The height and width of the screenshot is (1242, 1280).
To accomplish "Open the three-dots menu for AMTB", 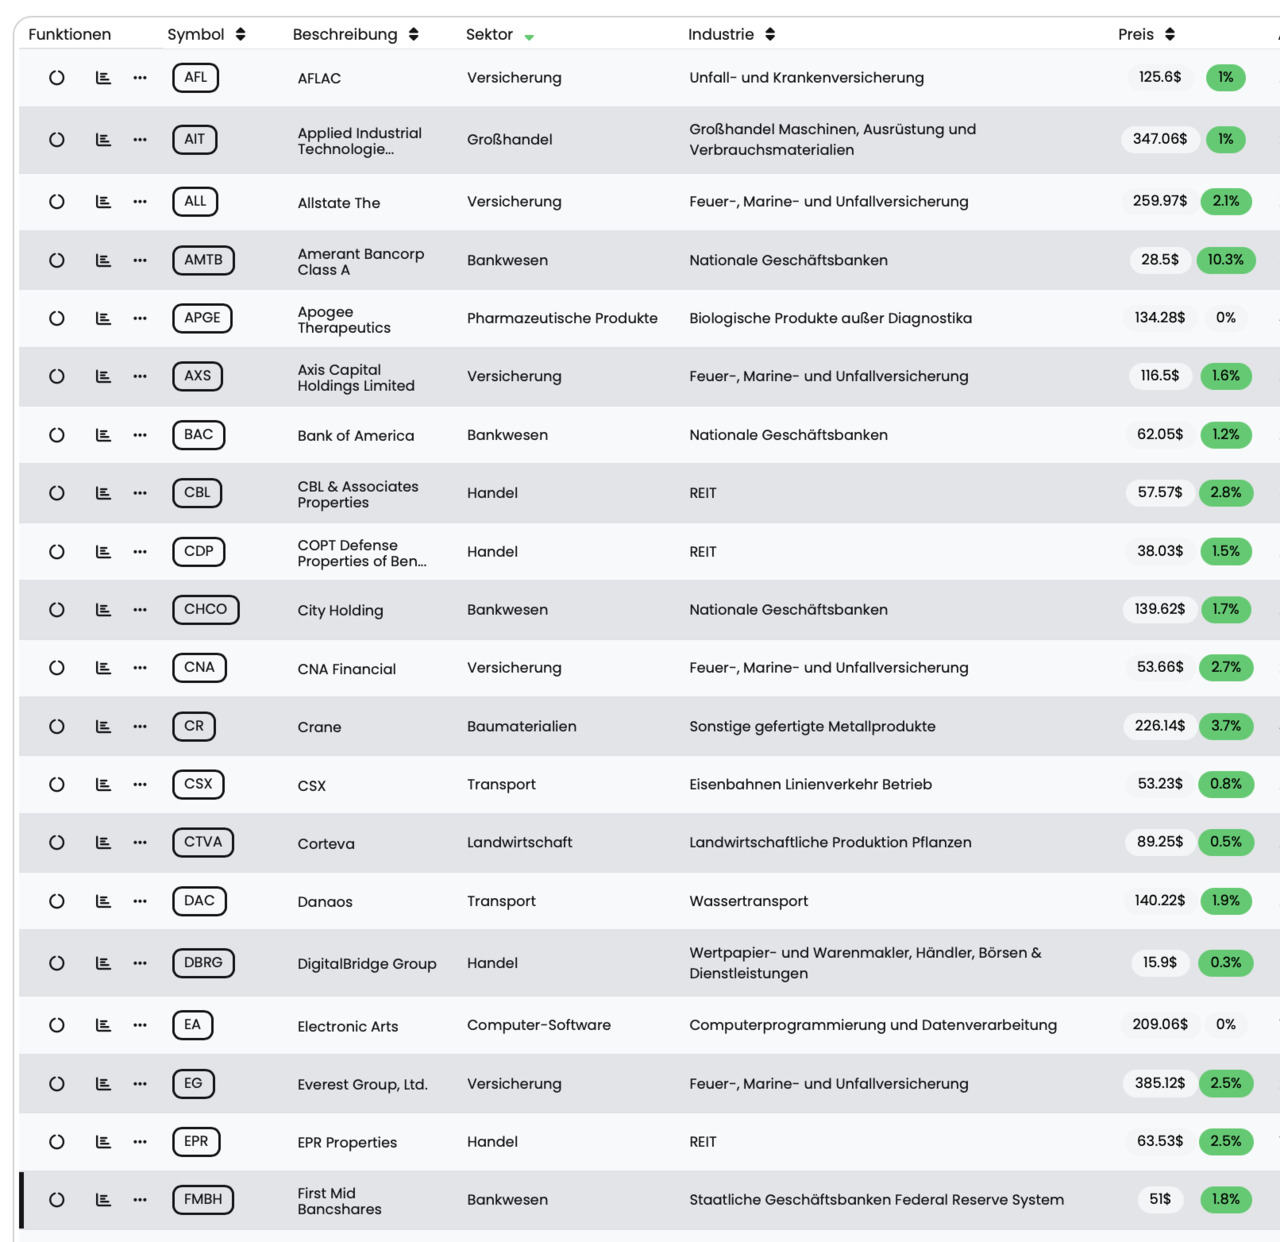I will (x=140, y=260).
